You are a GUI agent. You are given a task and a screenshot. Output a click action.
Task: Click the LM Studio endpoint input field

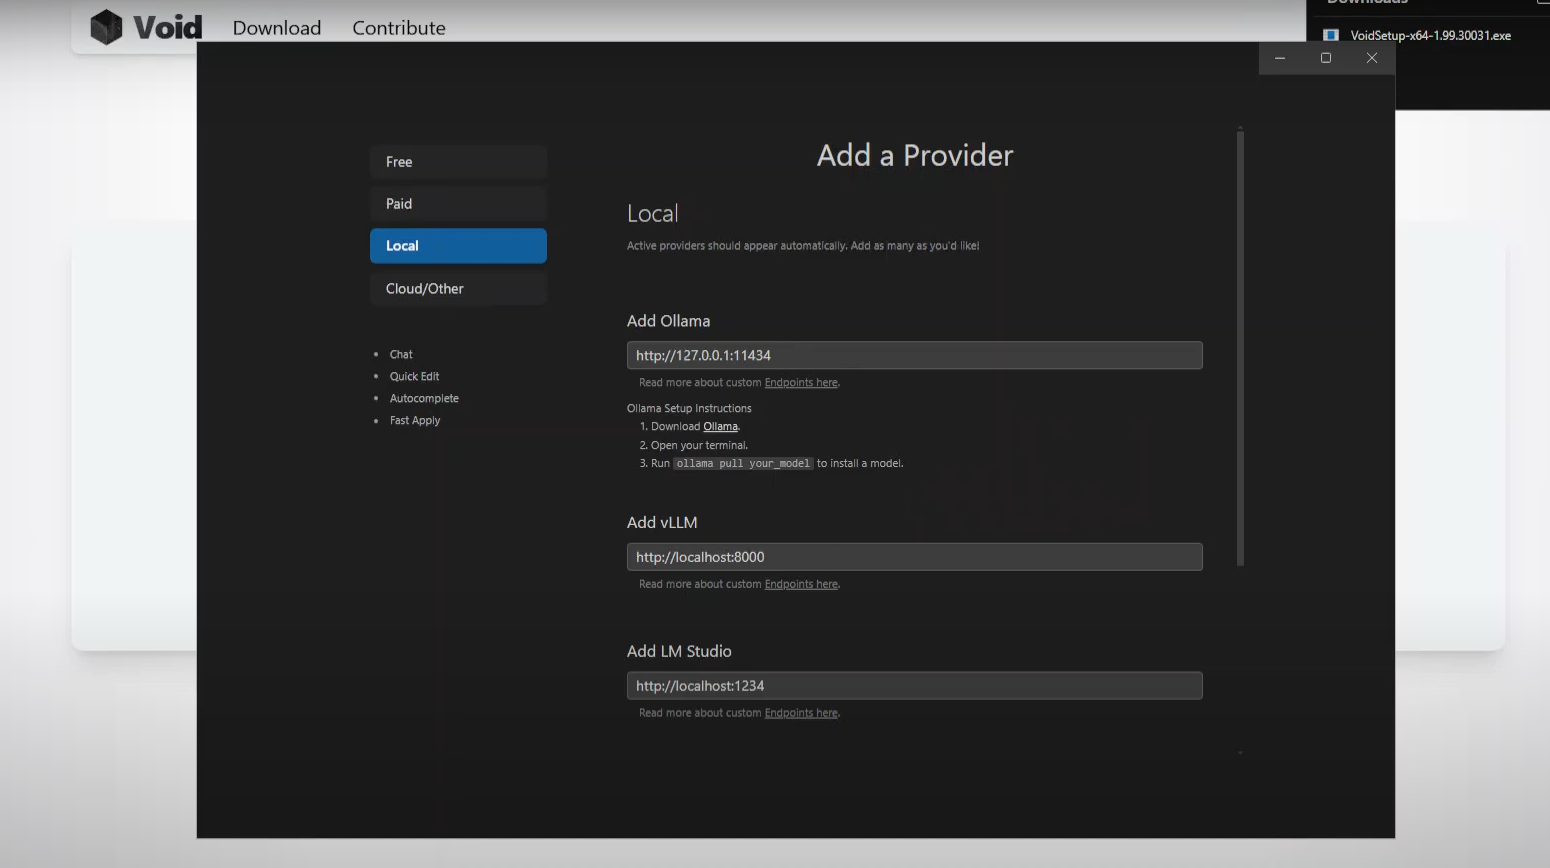tap(914, 686)
